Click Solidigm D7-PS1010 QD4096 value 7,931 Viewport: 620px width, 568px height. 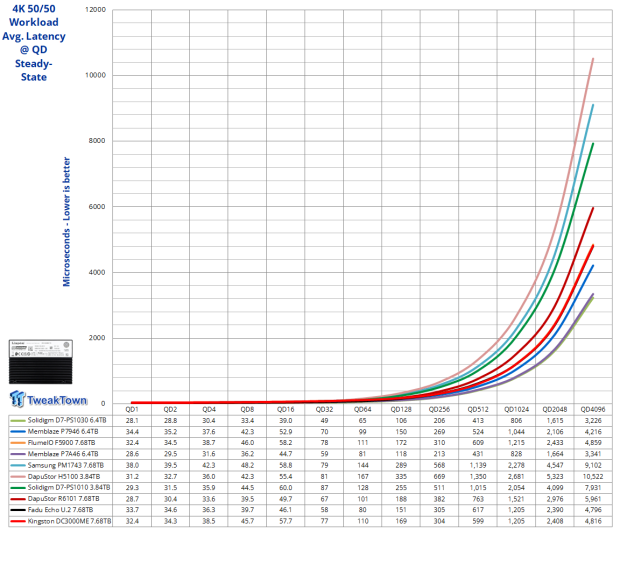pyautogui.click(x=593, y=488)
